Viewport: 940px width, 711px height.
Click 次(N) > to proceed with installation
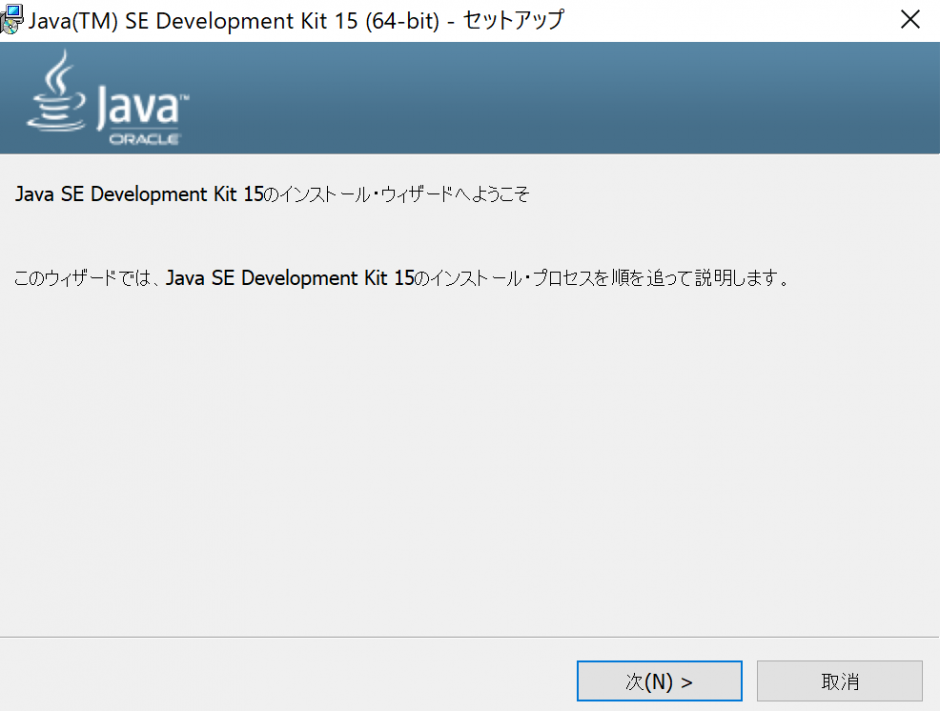(659, 680)
